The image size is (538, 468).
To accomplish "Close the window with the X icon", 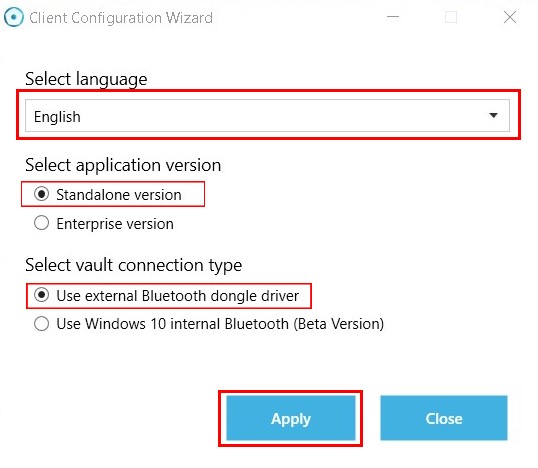I will pyautogui.click(x=510, y=17).
